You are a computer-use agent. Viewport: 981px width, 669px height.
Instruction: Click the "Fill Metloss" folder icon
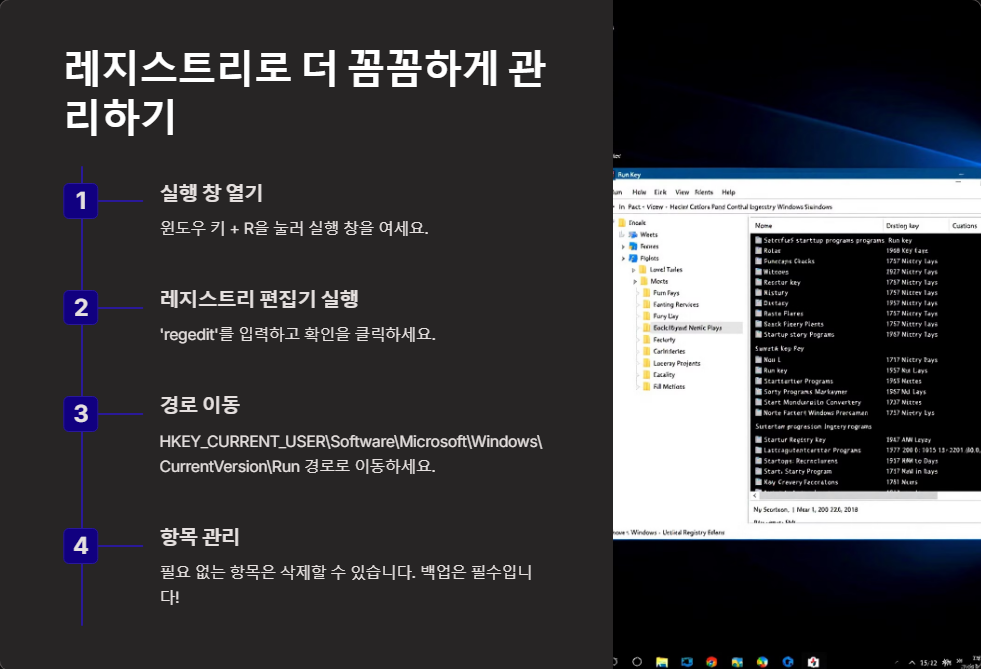click(x=645, y=386)
